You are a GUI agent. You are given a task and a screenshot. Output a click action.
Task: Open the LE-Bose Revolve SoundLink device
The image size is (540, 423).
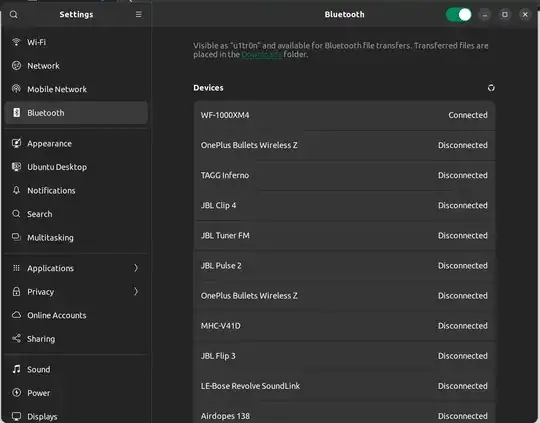click(344, 386)
